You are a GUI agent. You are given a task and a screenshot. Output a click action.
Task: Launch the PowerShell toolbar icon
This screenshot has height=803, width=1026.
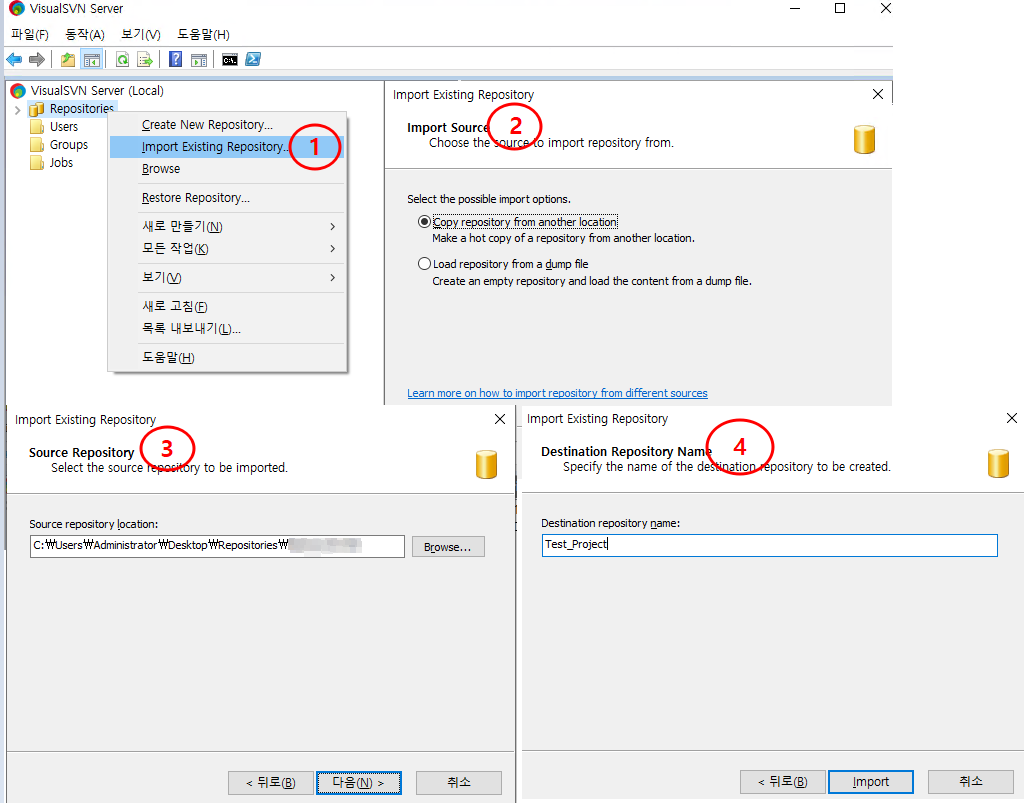click(x=253, y=60)
